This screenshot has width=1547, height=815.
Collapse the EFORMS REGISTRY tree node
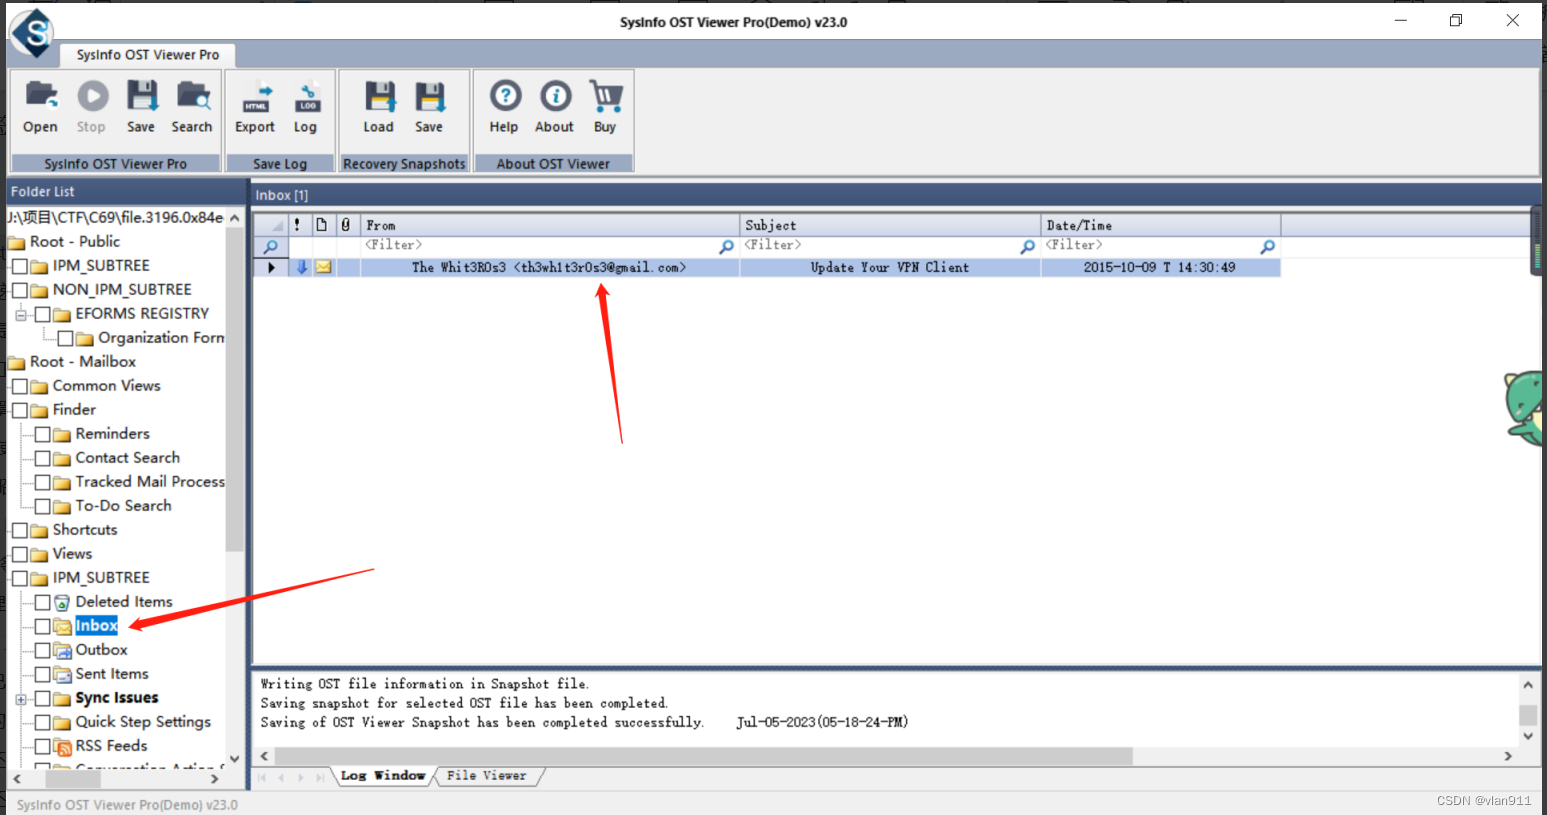[21, 315]
